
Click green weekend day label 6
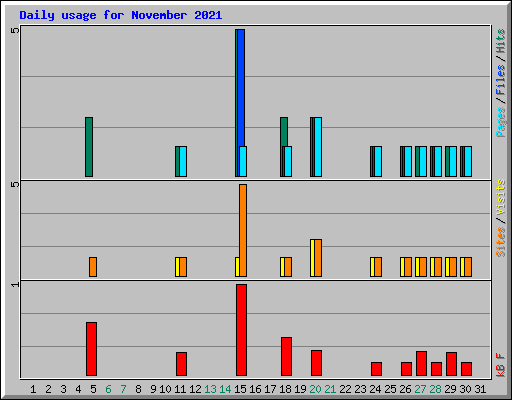pos(108,389)
